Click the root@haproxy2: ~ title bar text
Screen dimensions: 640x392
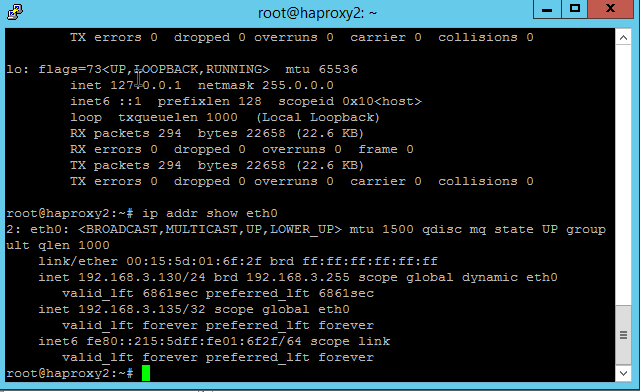[317, 13]
